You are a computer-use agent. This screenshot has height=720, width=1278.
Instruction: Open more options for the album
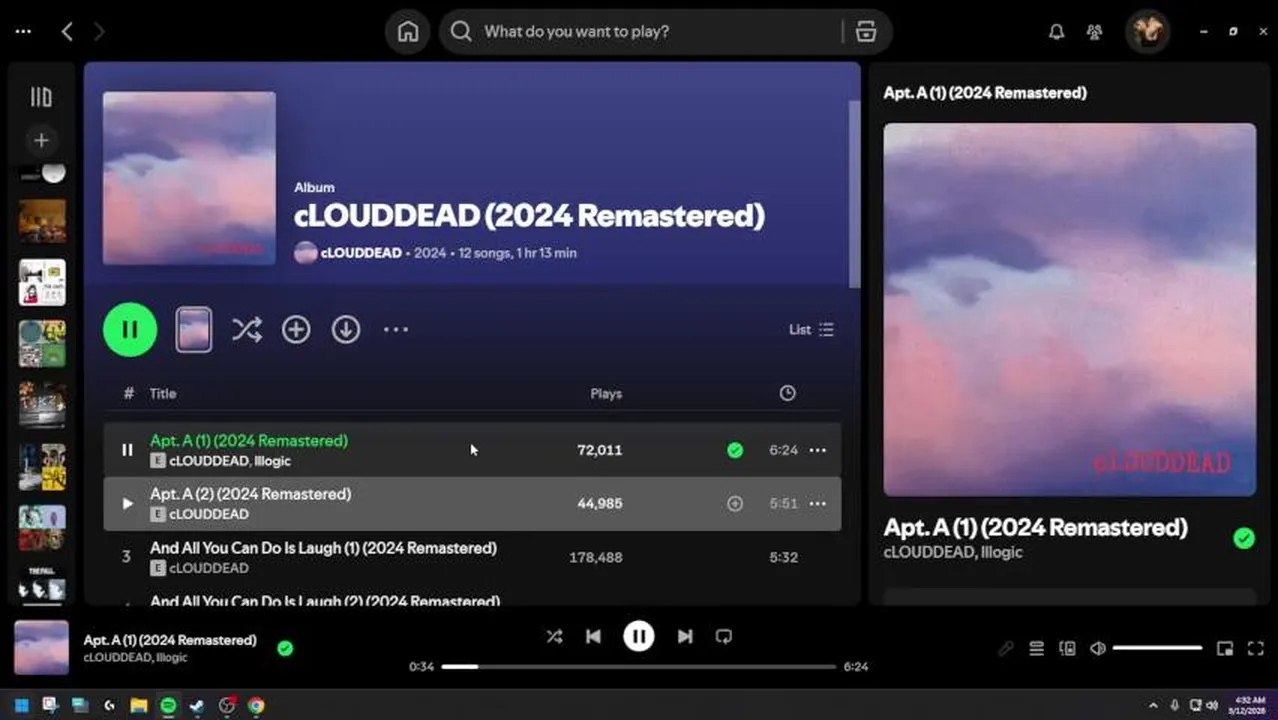(396, 329)
